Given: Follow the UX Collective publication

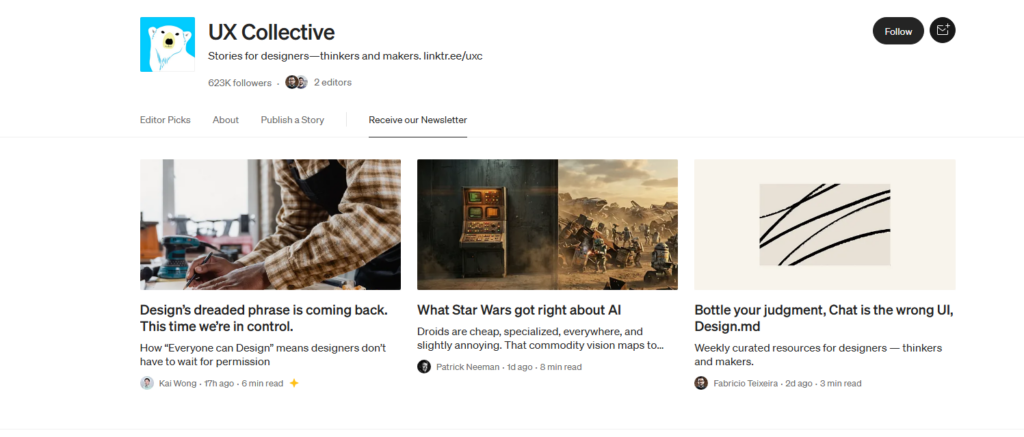Looking at the screenshot, I should (x=898, y=31).
